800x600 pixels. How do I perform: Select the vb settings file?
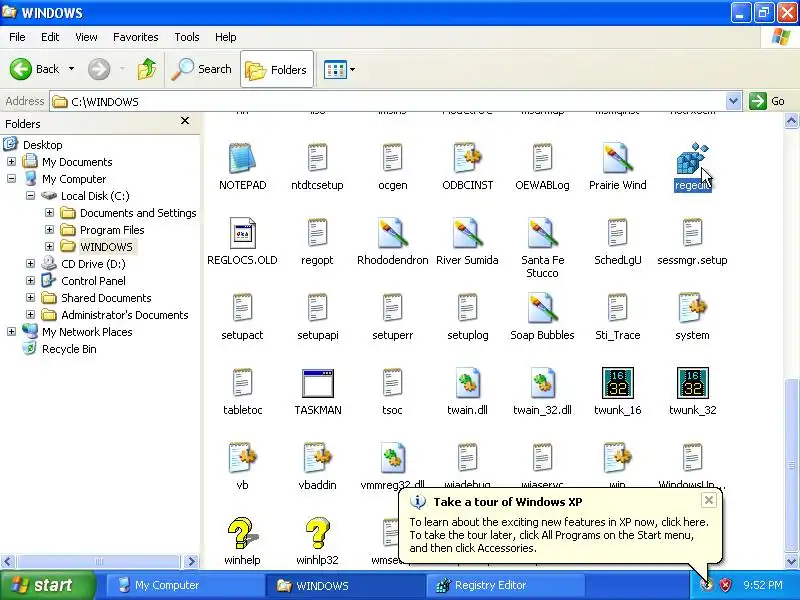(x=242, y=458)
